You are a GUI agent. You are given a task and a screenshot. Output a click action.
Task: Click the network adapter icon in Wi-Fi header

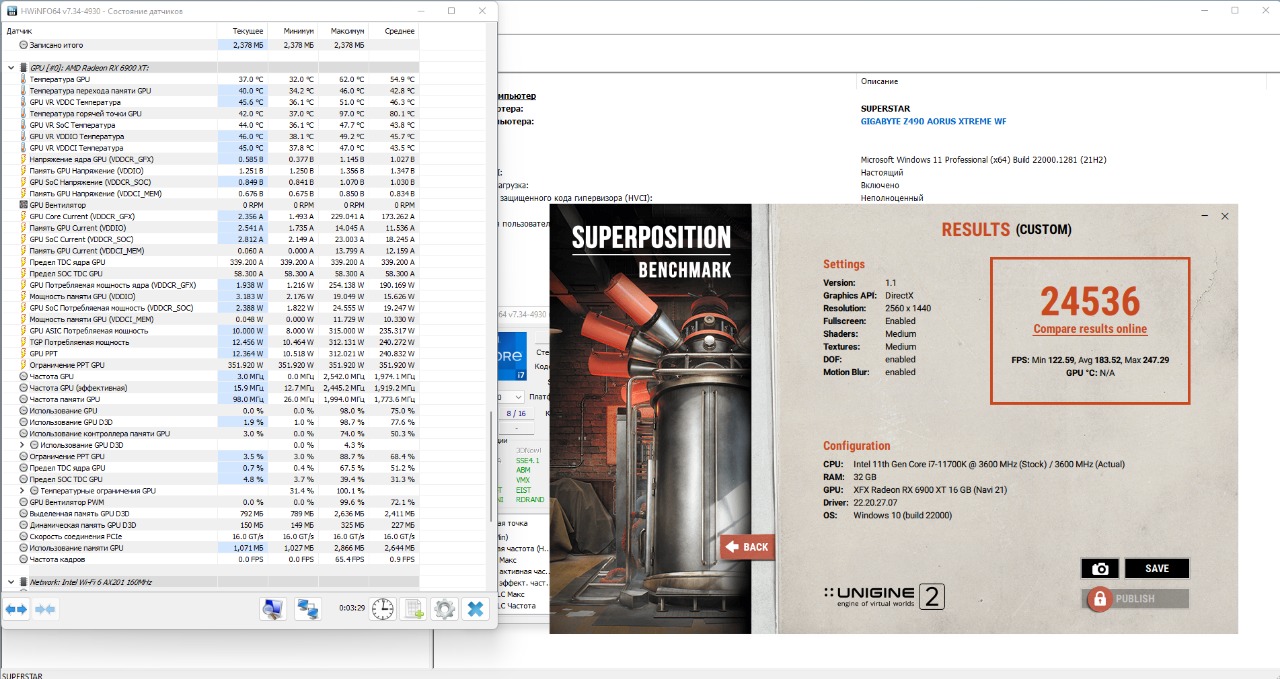click(24, 581)
